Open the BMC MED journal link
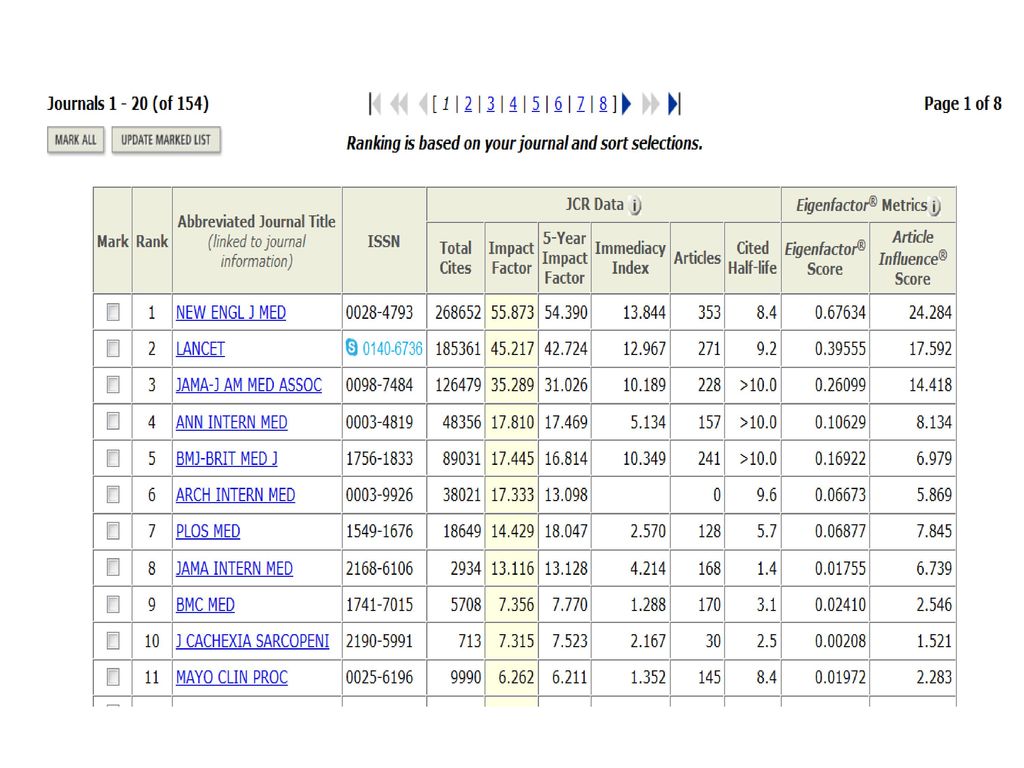Image resolution: width=1024 pixels, height=768 pixels. click(x=205, y=605)
